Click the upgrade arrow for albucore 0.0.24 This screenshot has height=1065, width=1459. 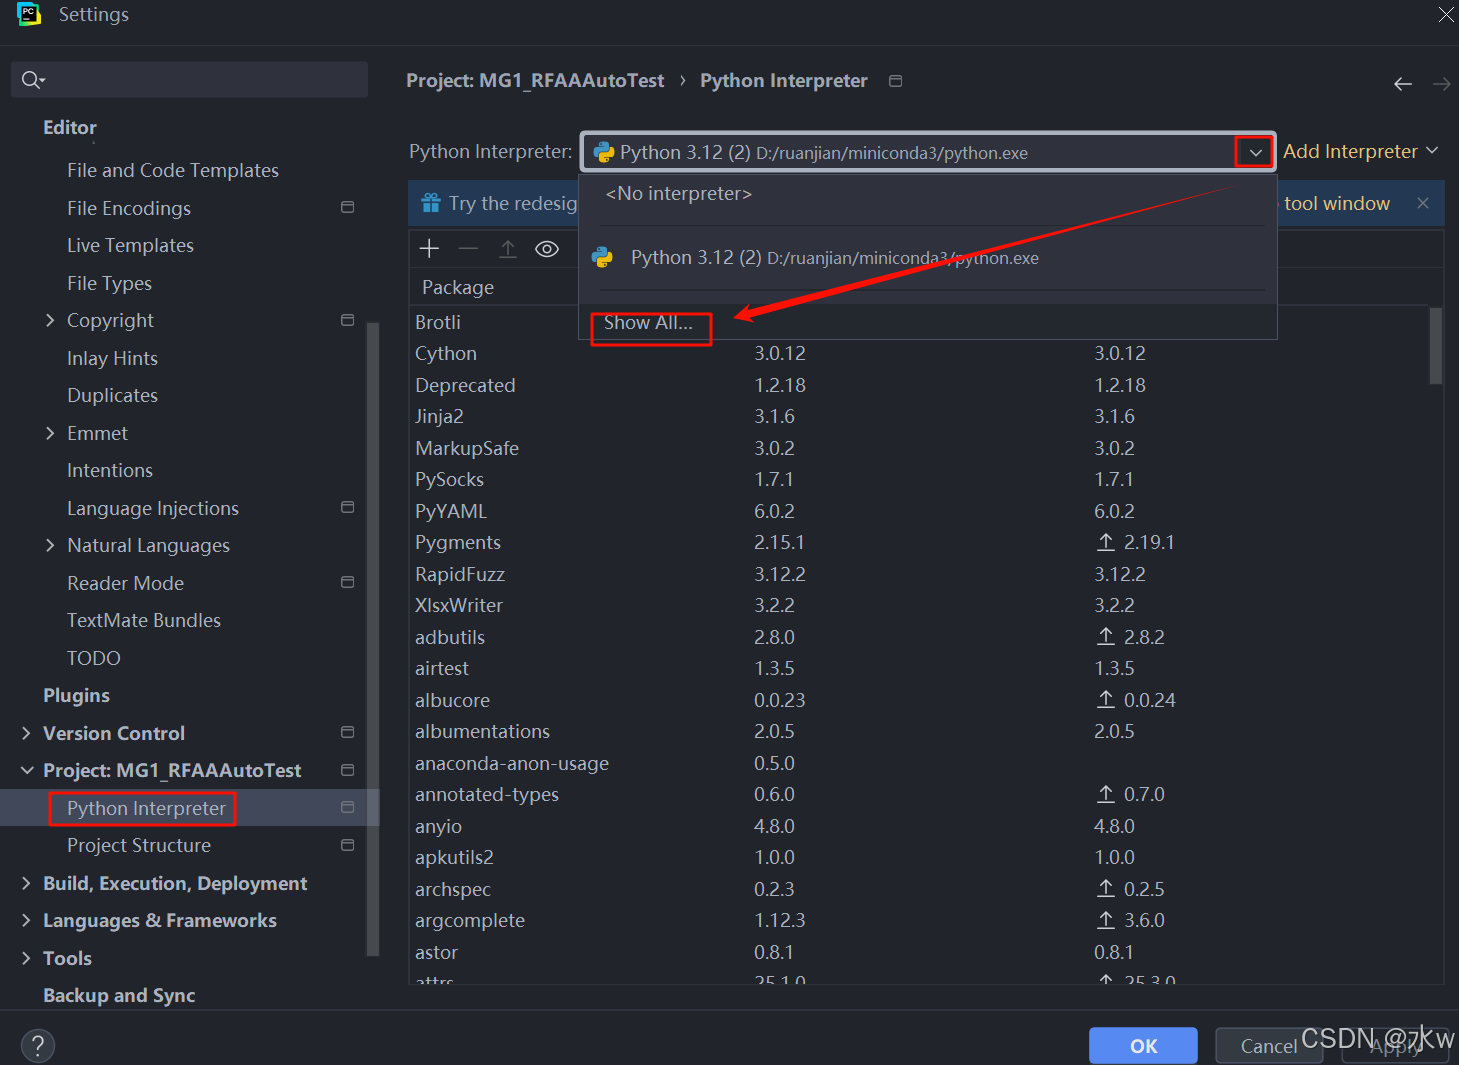[1105, 699]
